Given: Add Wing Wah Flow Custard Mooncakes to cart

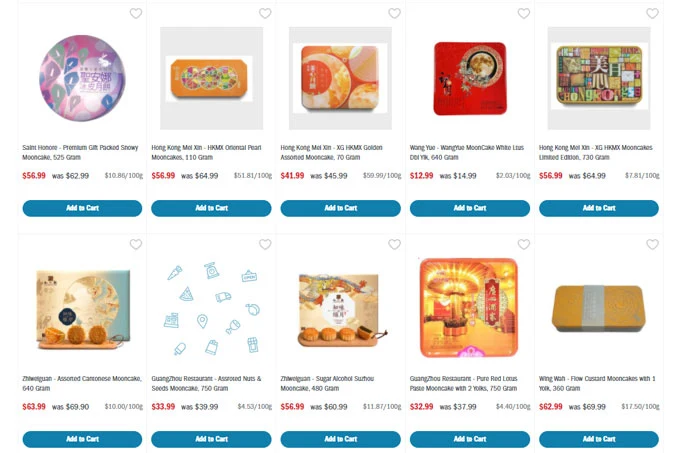Looking at the screenshot, I should click(x=599, y=439).
